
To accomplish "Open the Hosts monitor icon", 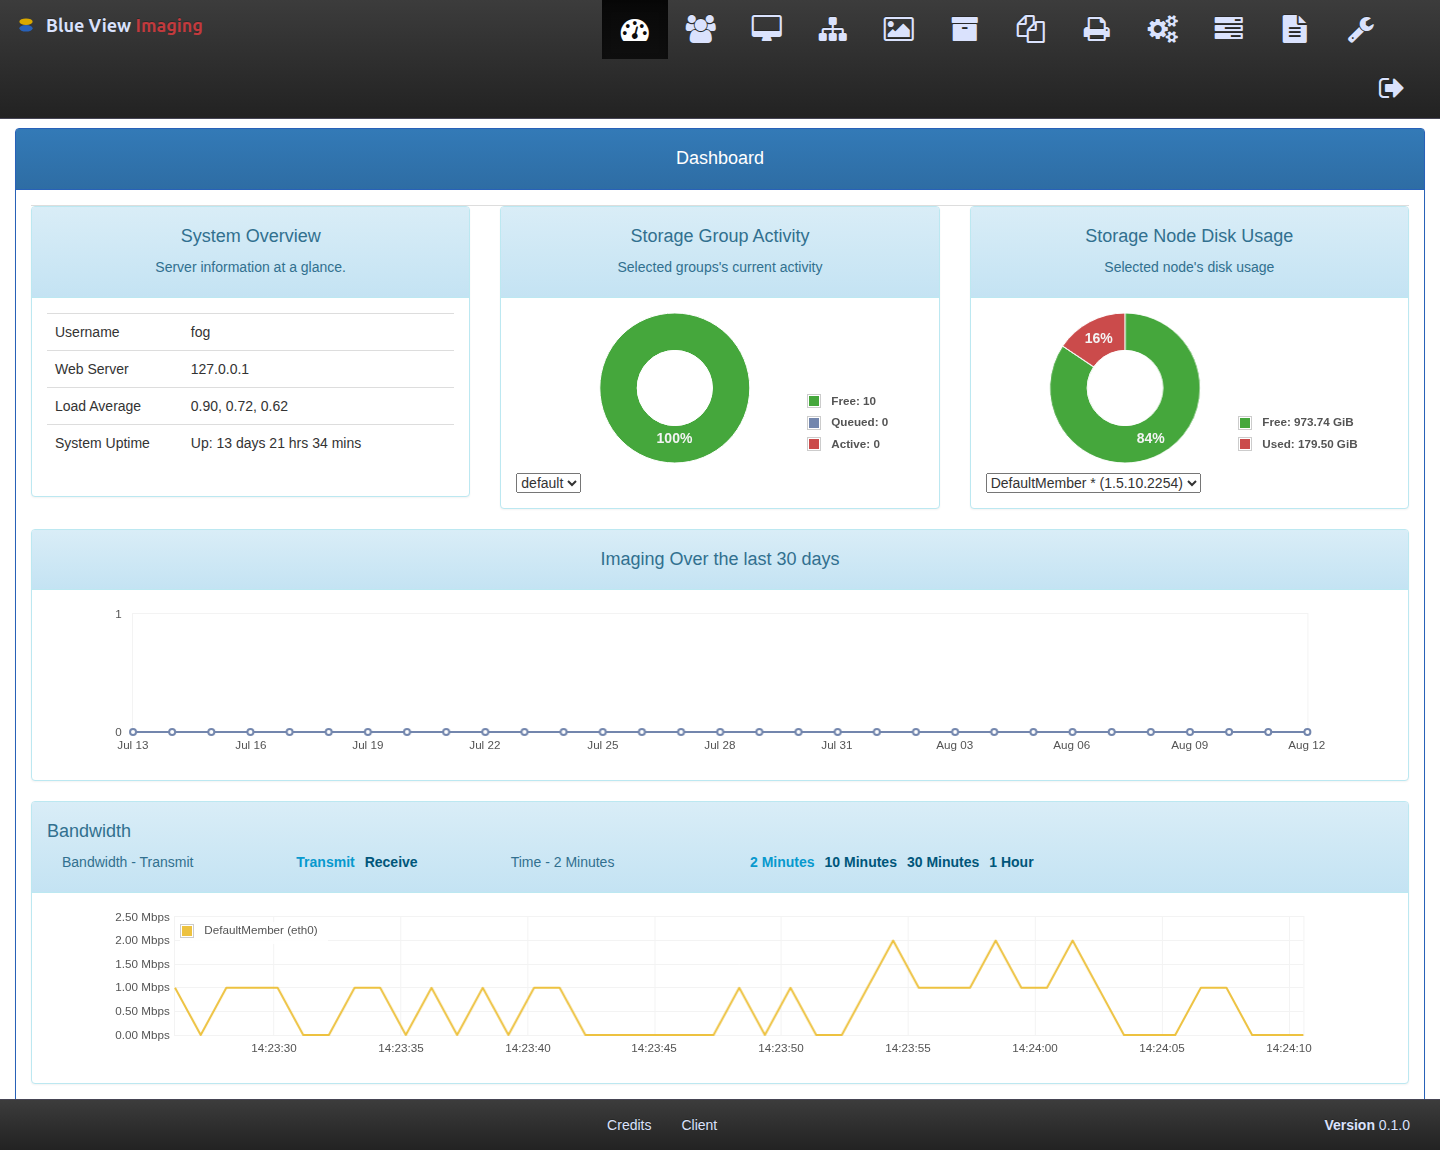I will click(767, 29).
